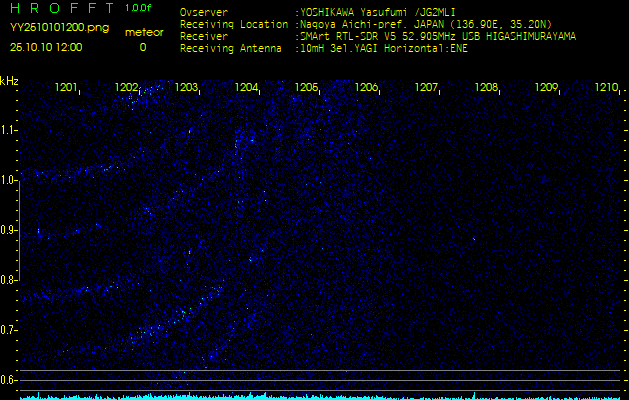This screenshot has width=629, height=400.
Task: Click the vertical gray bar beside the frequency axis
Action: 19,230
